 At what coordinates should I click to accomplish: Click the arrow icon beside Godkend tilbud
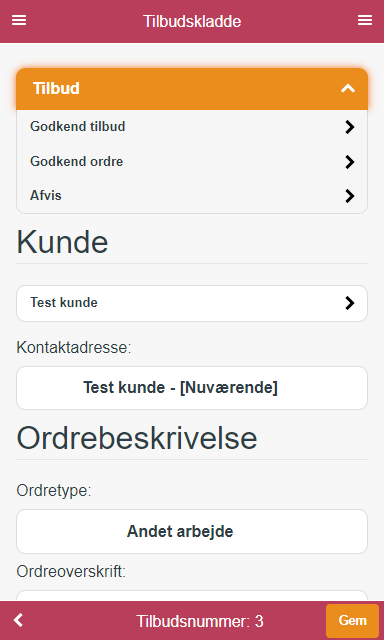(x=349, y=127)
